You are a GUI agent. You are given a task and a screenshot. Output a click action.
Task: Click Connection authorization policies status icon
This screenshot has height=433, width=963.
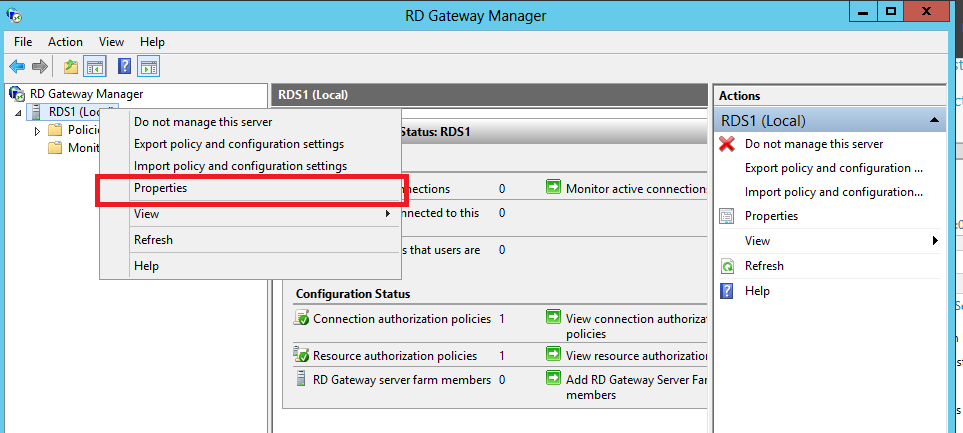pos(301,318)
